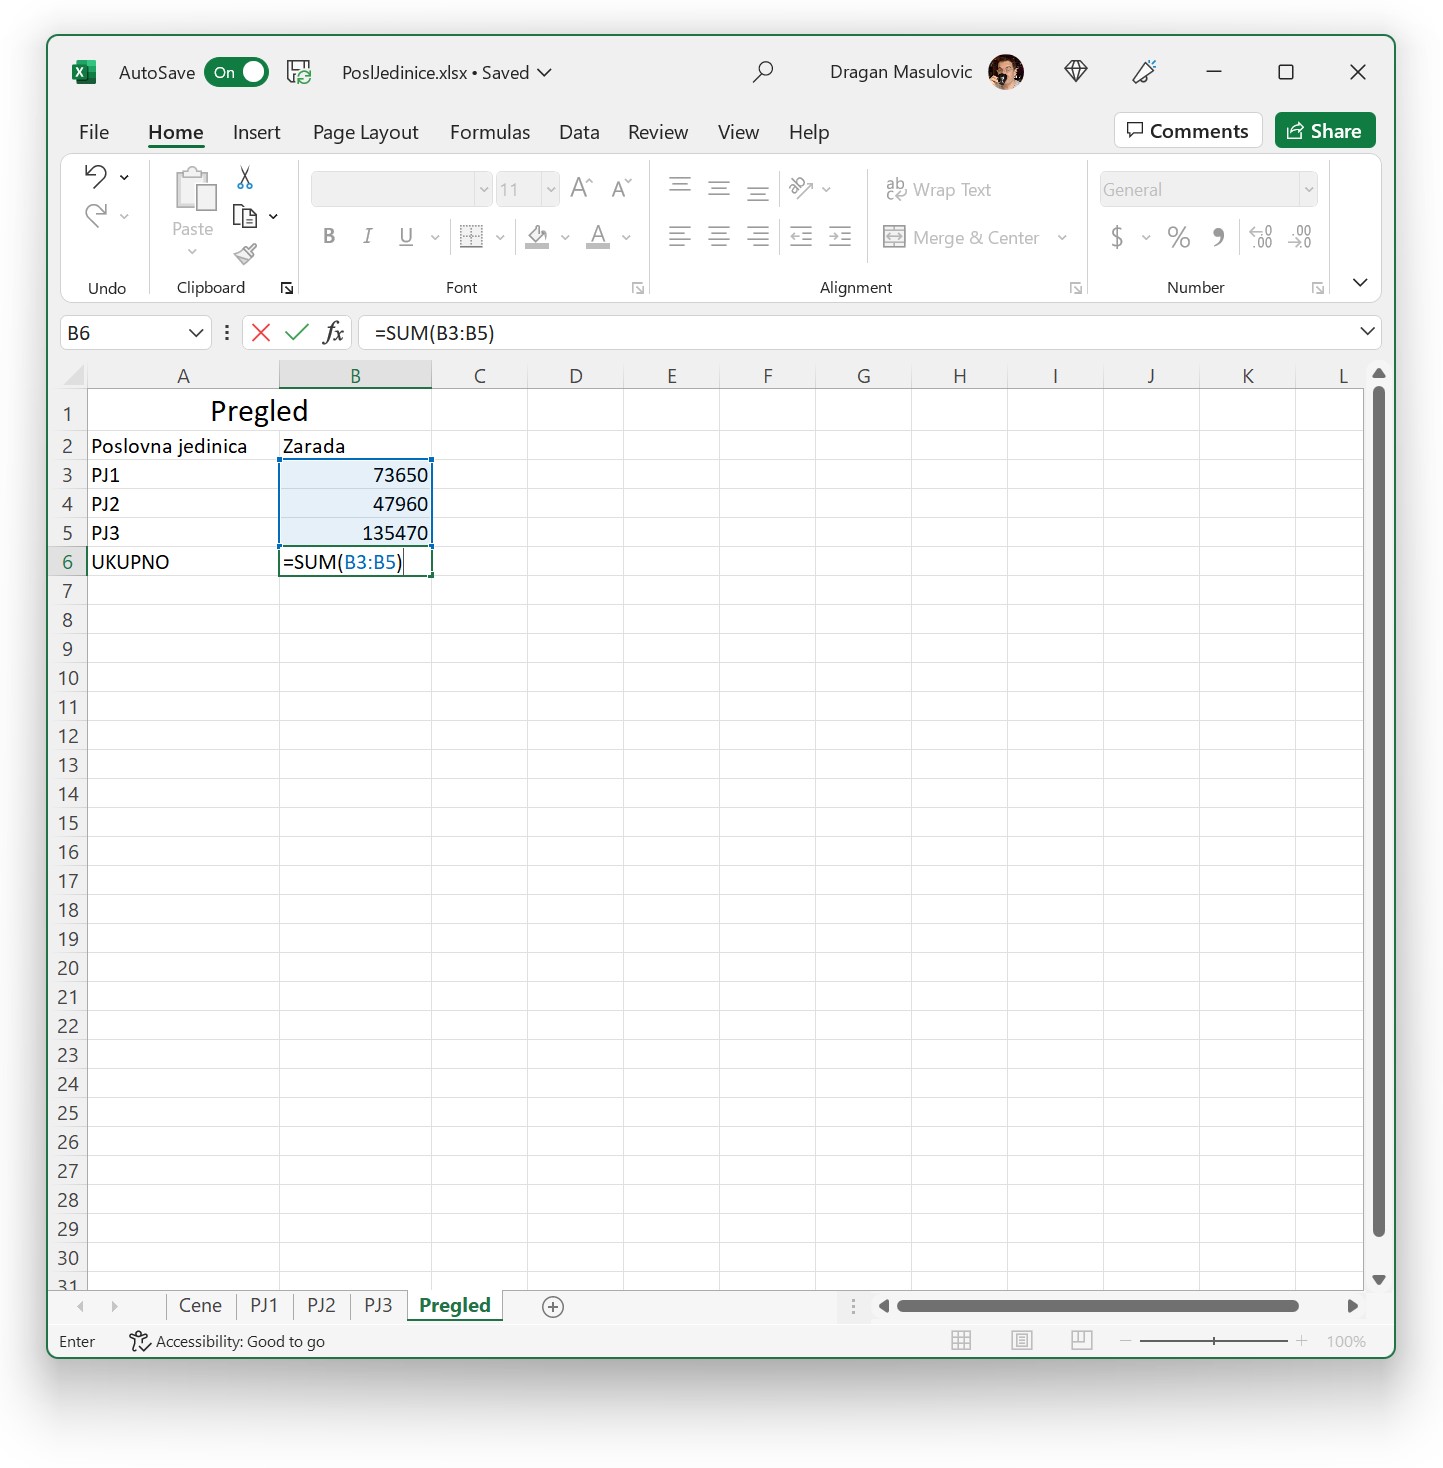Viewport: 1443px width, 1468px height.
Task: Select the Format Painter brush
Action: [245, 254]
